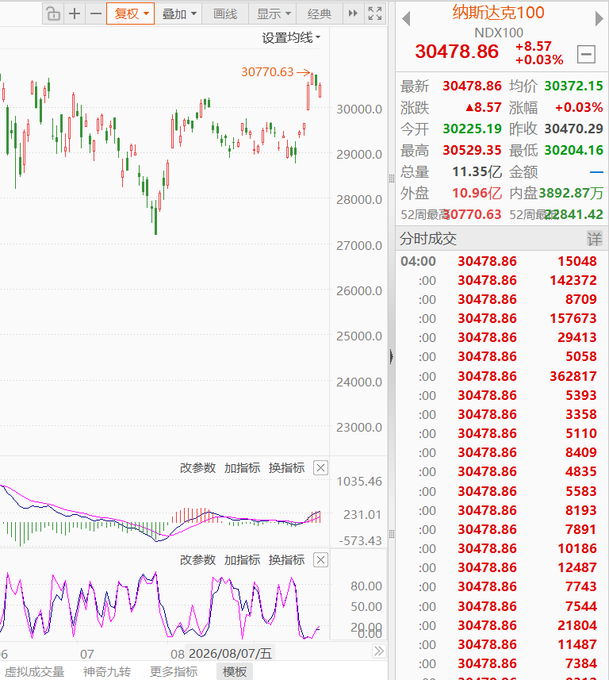Collapse quote panel with minus box icon
This screenshot has height=680, width=609.
click(x=586, y=55)
